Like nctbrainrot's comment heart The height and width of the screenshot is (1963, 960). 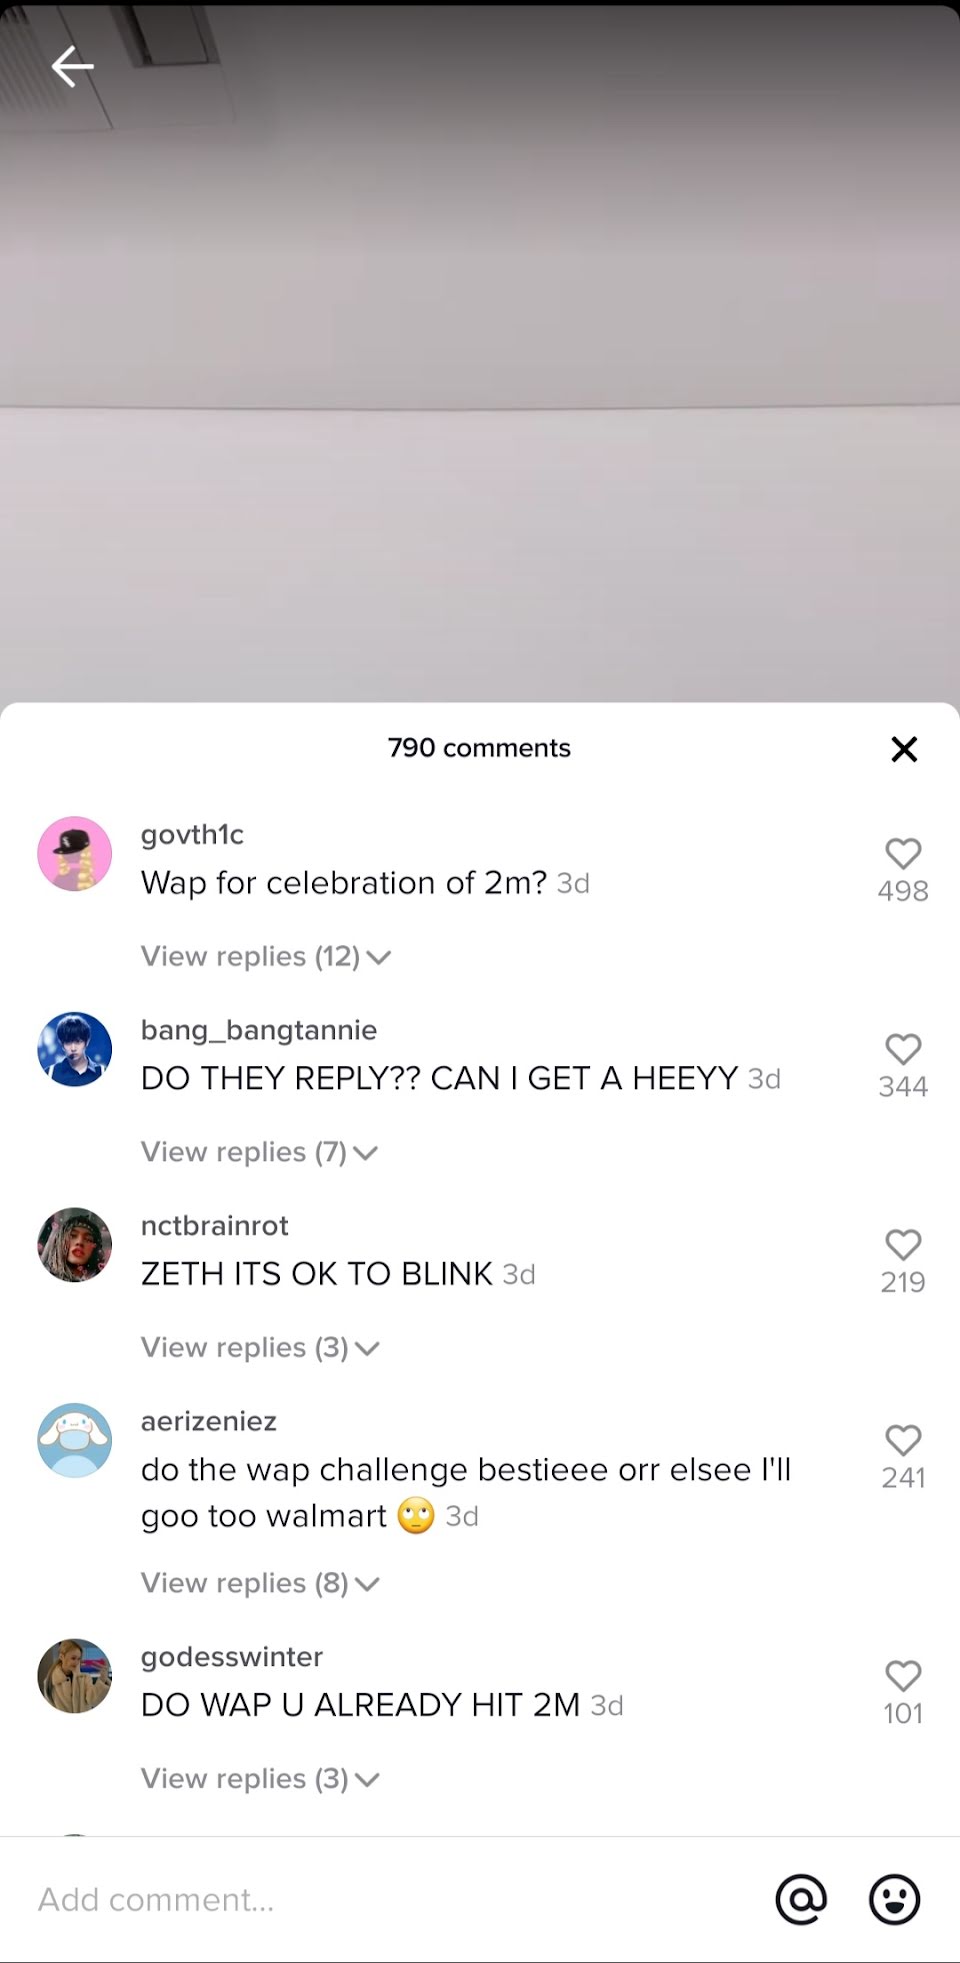point(903,1244)
